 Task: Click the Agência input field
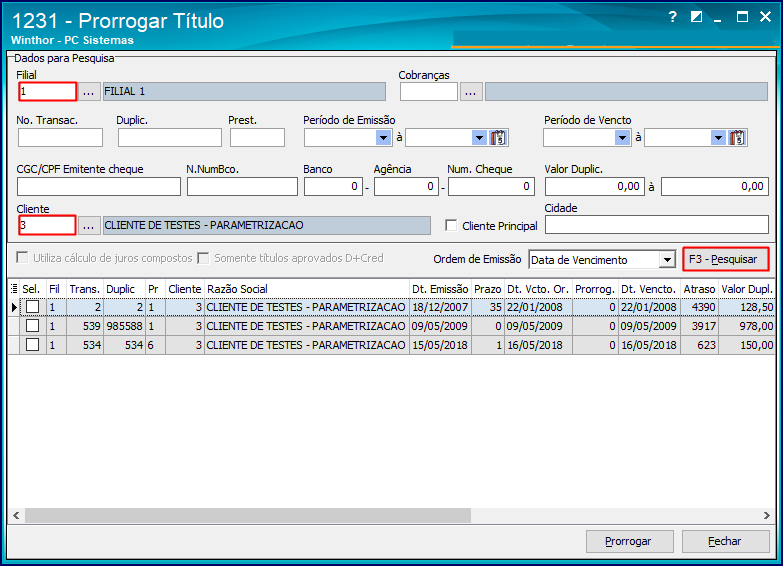pyautogui.click(x=406, y=187)
